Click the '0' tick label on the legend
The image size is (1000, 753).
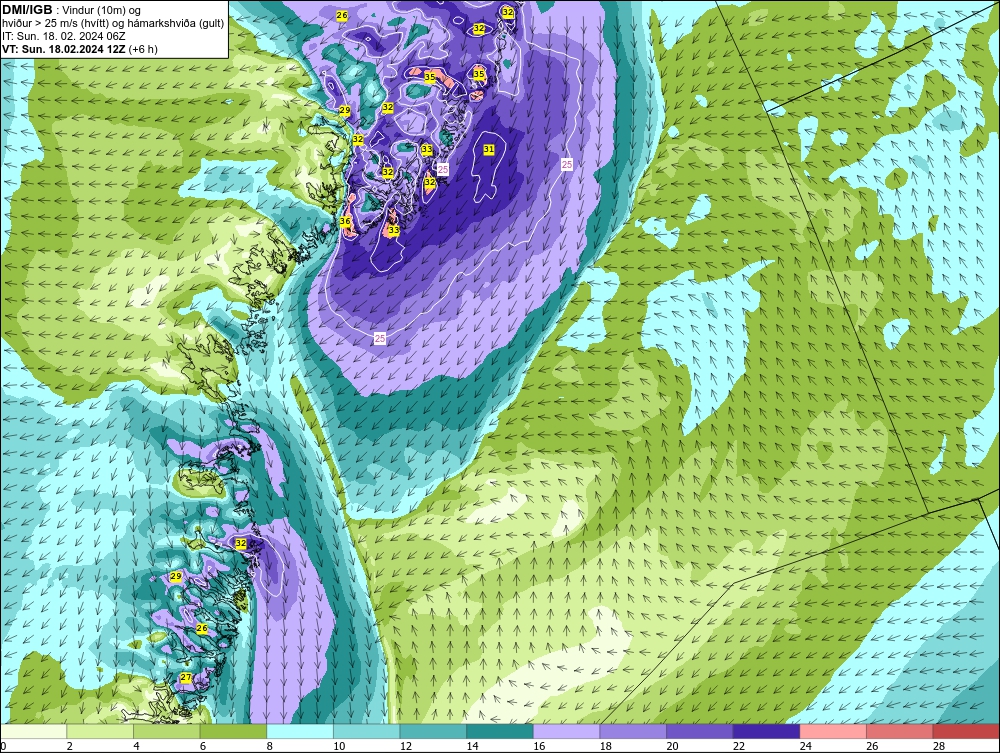coord(4,746)
